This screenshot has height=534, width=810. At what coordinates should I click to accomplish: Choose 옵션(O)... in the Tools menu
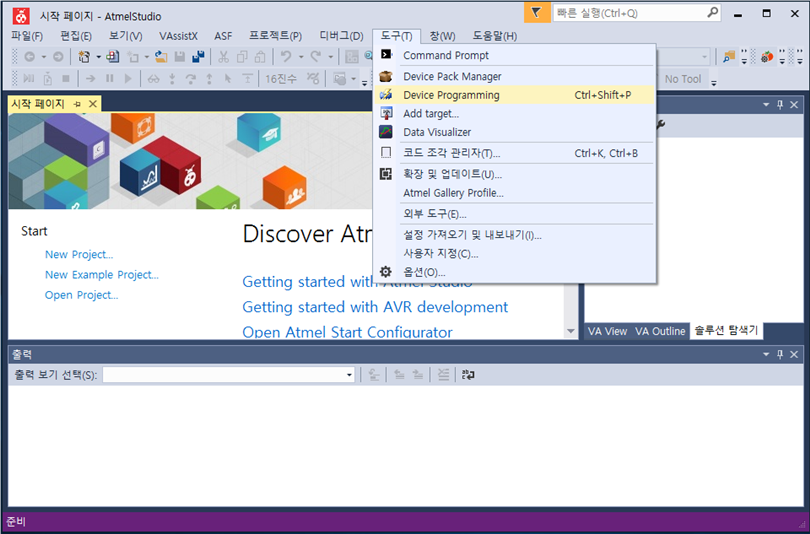pyautogui.click(x=514, y=272)
